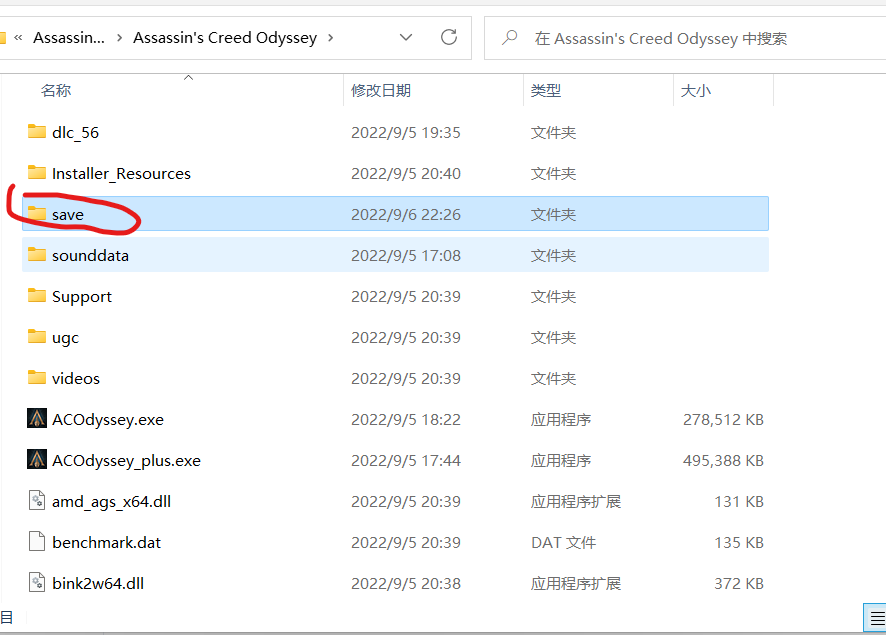Select the sounddata folder name
886x635 pixels.
[x=90, y=255]
